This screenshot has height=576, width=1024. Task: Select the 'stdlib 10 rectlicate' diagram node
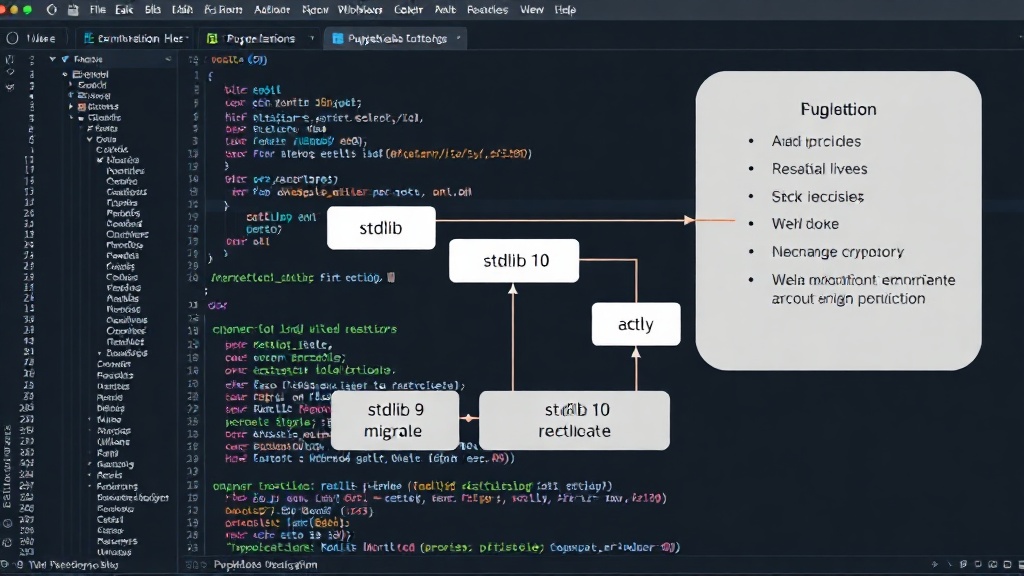(575, 421)
